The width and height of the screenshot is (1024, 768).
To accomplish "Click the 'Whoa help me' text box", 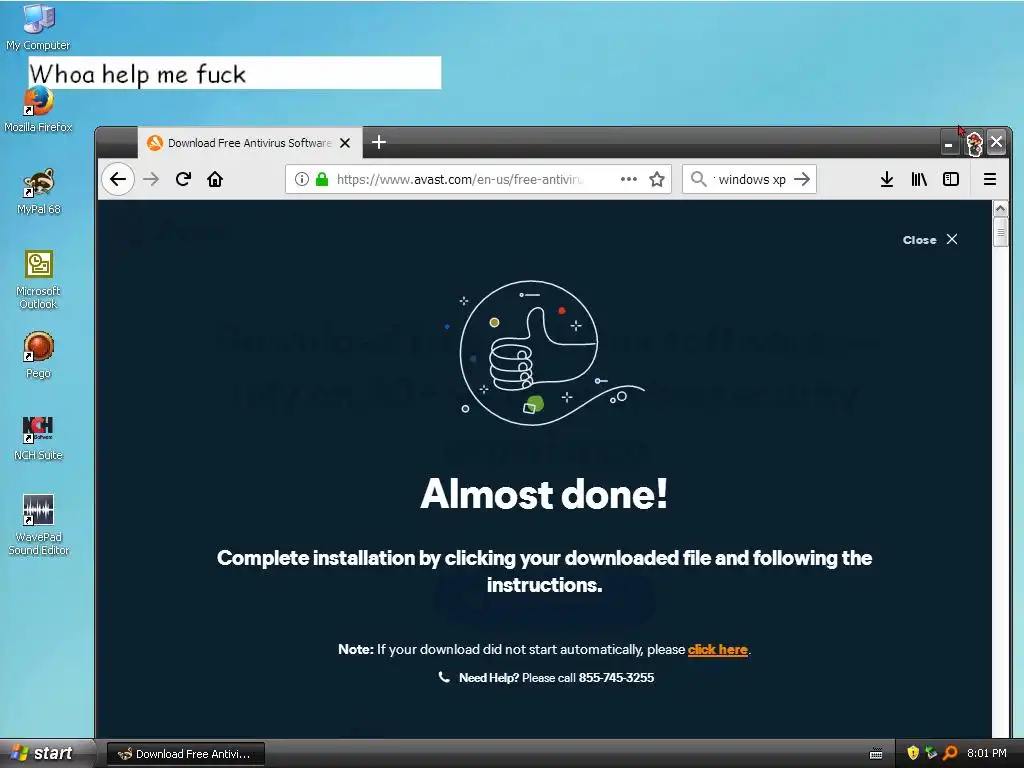I will 235,73.
